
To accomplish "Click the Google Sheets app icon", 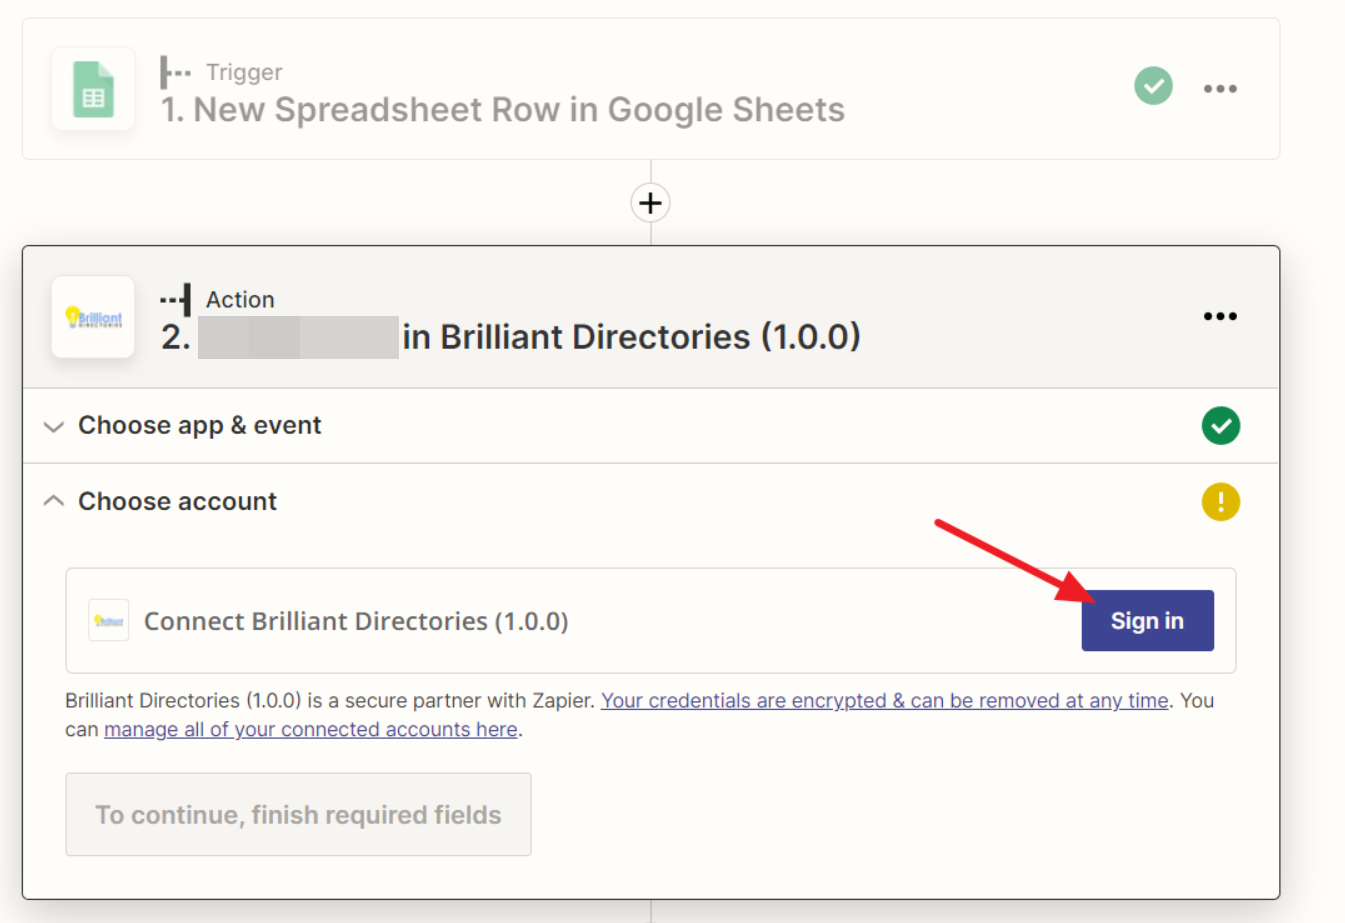I will pyautogui.click(x=93, y=89).
